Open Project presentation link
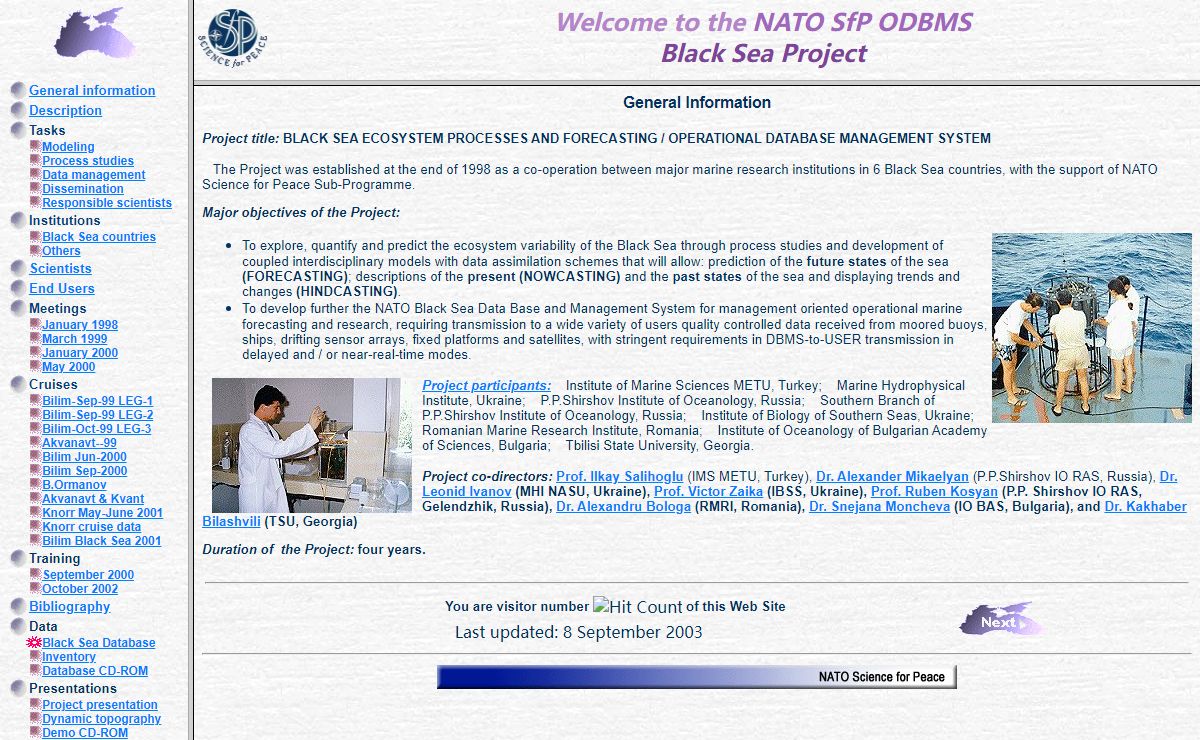The height and width of the screenshot is (740, 1200). click(x=100, y=705)
